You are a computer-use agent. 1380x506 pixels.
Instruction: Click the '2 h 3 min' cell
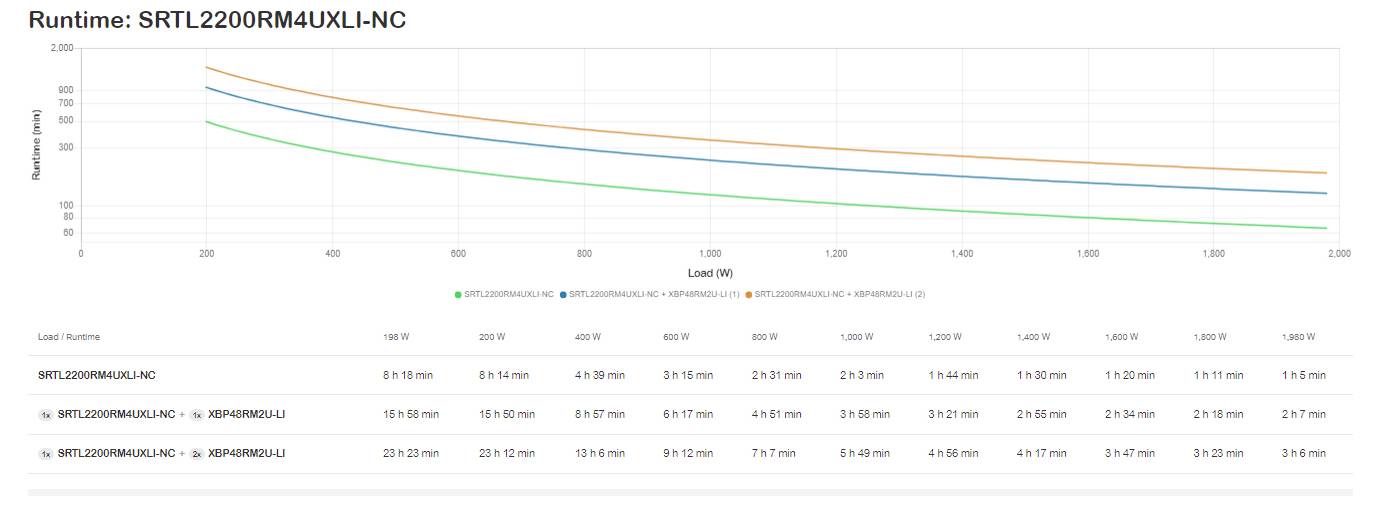[x=862, y=375]
